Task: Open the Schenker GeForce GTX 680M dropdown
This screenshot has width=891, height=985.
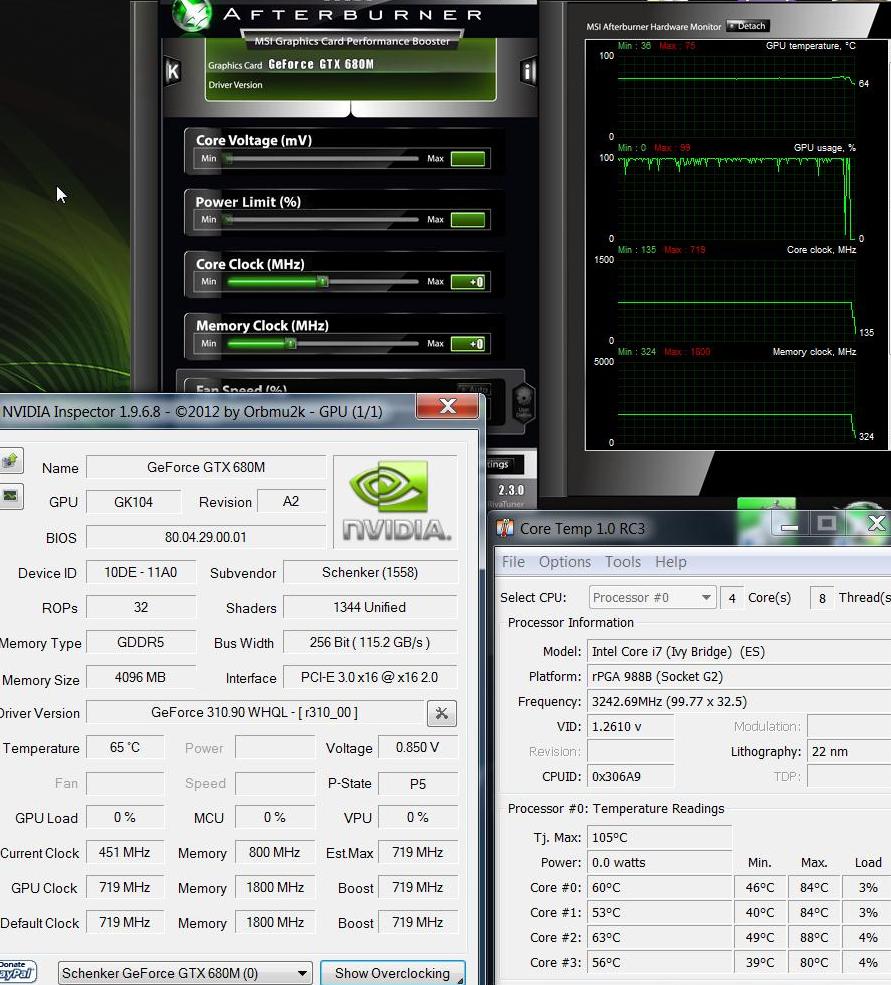Action: pos(185,973)
